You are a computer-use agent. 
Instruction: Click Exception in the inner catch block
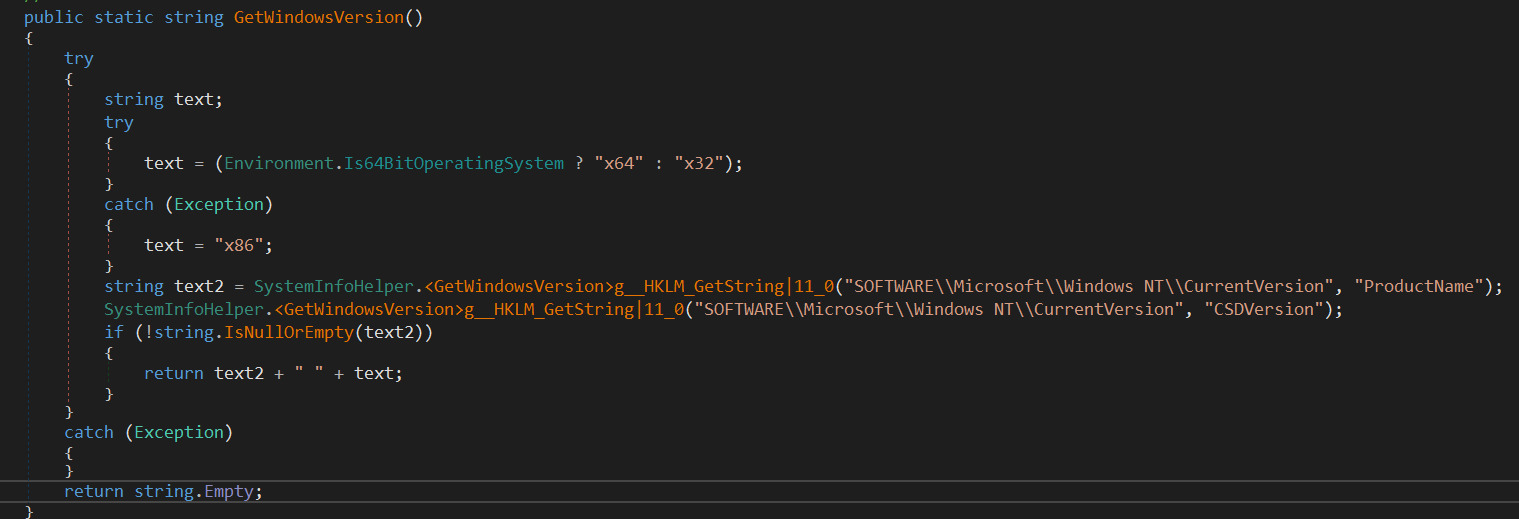click(218, 204)
